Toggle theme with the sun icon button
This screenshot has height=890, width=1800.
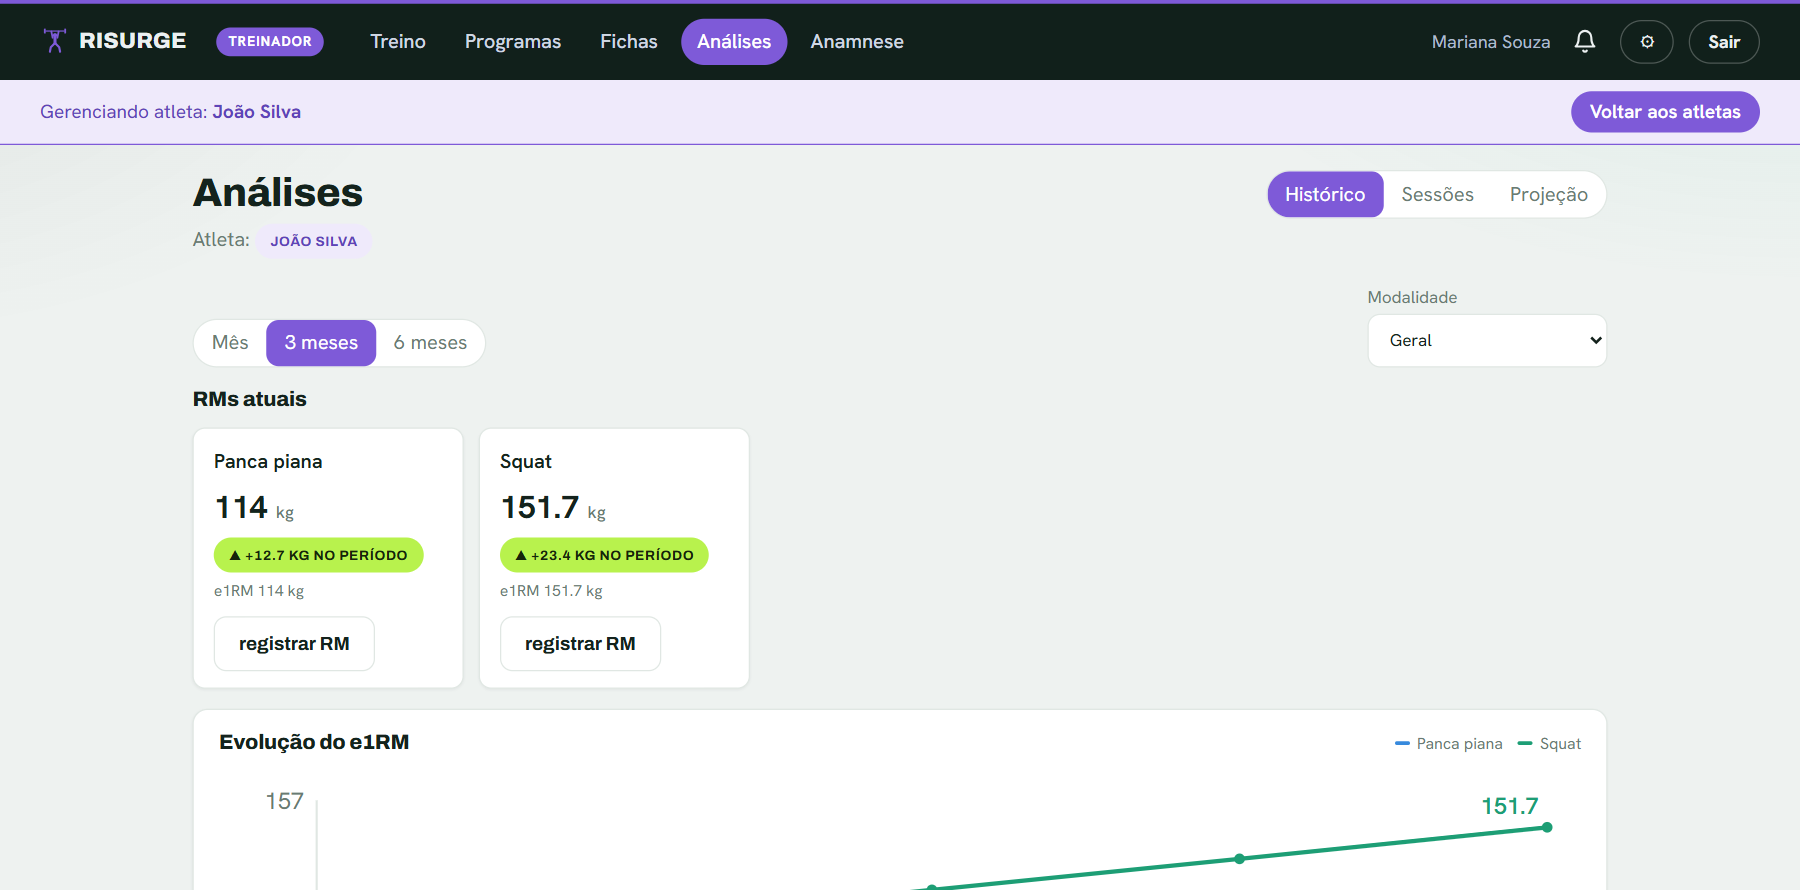(1647, 42)
